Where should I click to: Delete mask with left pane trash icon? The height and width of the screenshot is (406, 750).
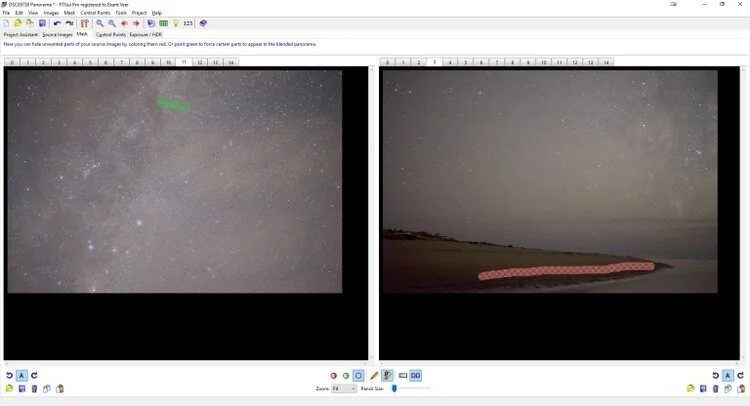(34, 389)
